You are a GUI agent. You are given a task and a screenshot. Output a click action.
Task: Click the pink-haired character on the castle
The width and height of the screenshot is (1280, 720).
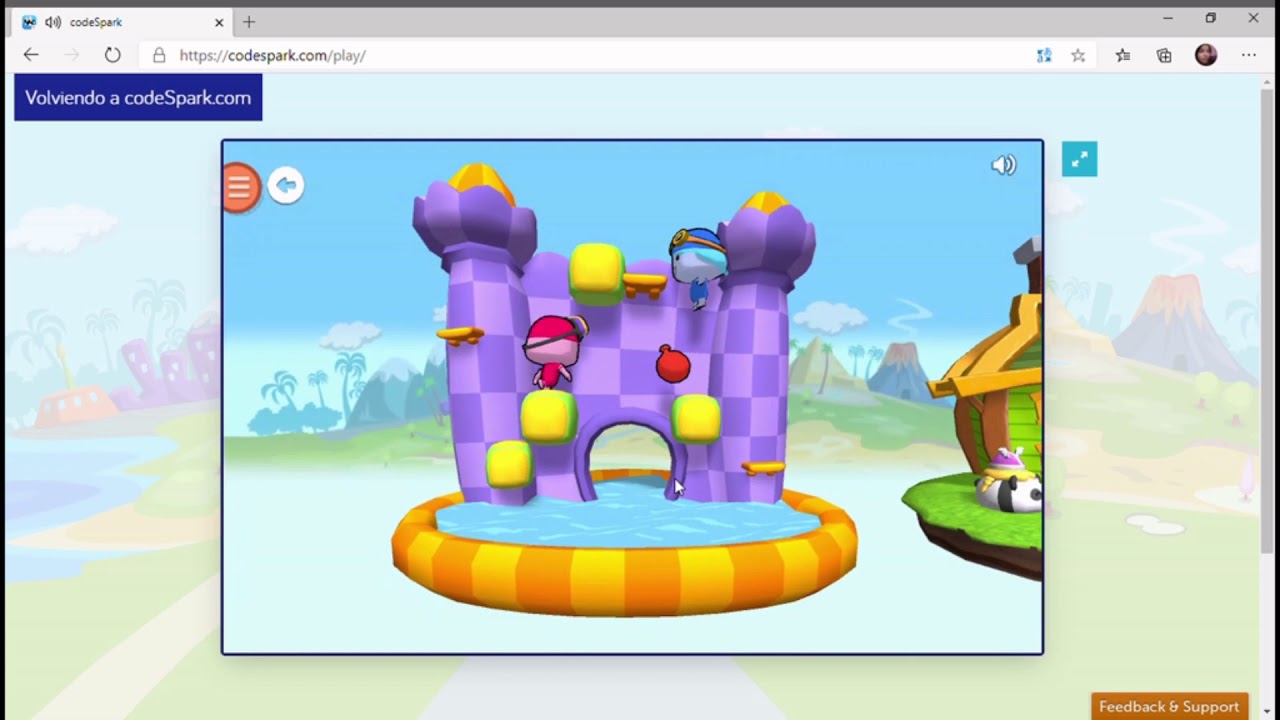553,350
